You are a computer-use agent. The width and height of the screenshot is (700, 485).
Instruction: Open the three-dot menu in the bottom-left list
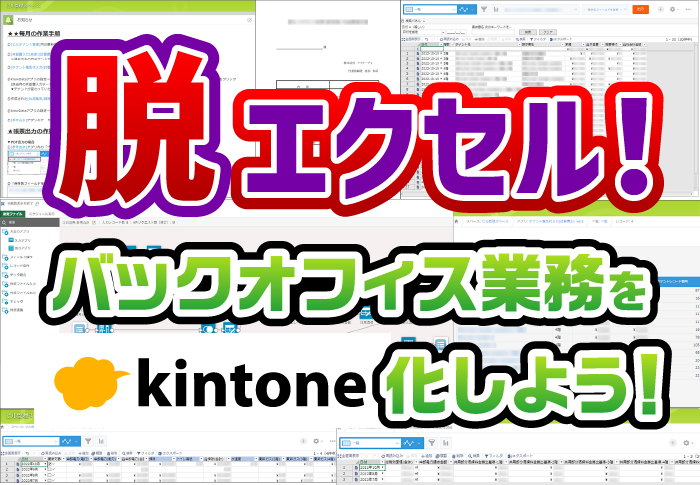click(x=331, y=441)
